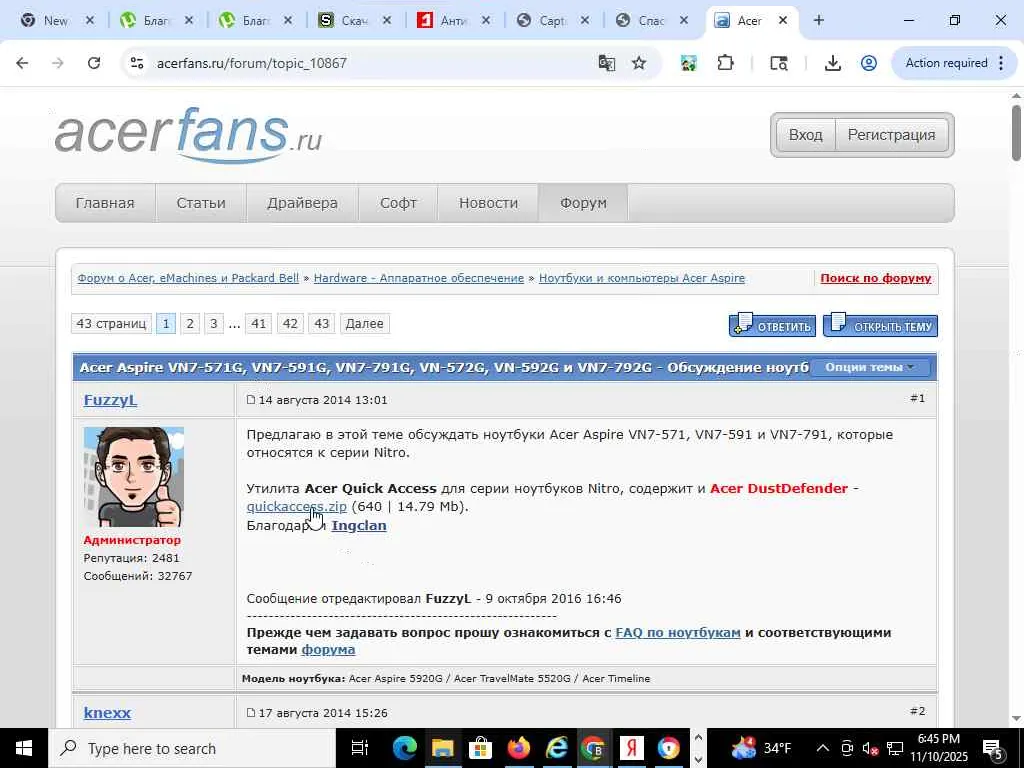Open knexx username link
Screen dimensions: 1024x768
point(107,713)
